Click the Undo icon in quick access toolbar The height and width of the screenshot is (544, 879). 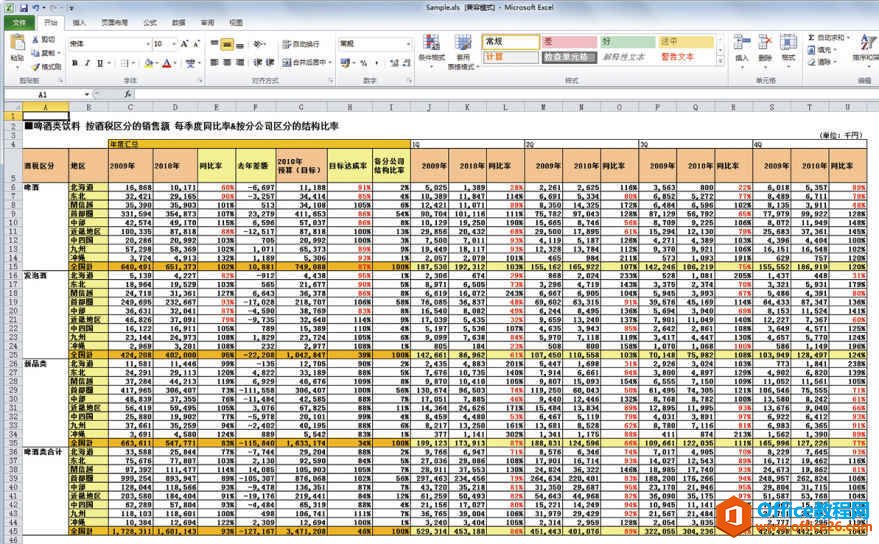(x=36, y=8)
